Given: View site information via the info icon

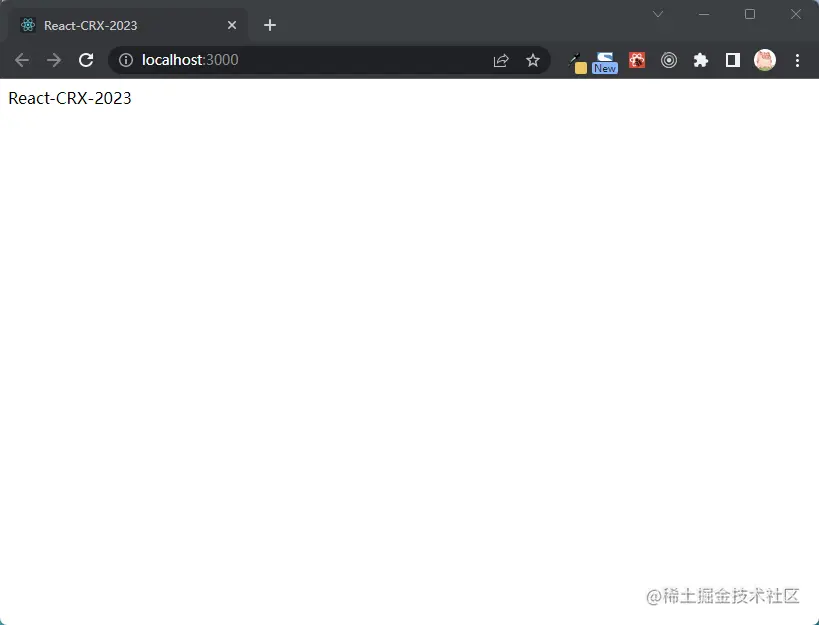Looking at the screenshot, I should [125, 60].
